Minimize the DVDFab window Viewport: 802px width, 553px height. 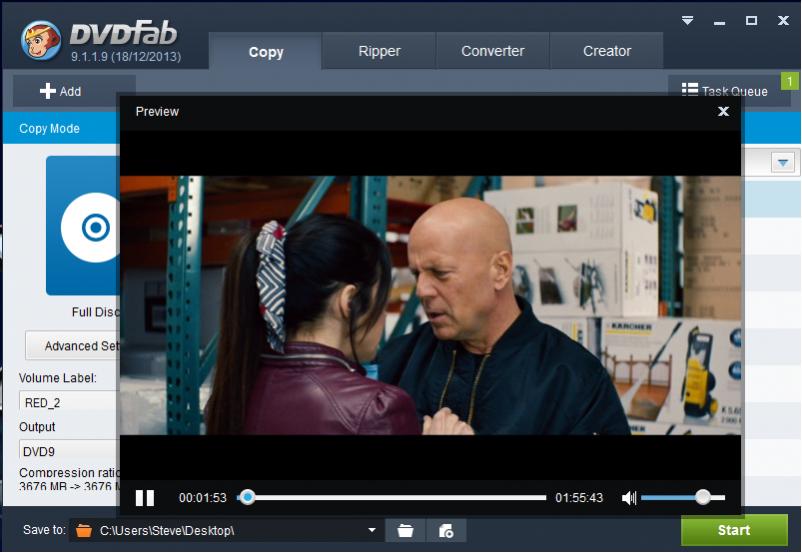(x=719, y=22)
